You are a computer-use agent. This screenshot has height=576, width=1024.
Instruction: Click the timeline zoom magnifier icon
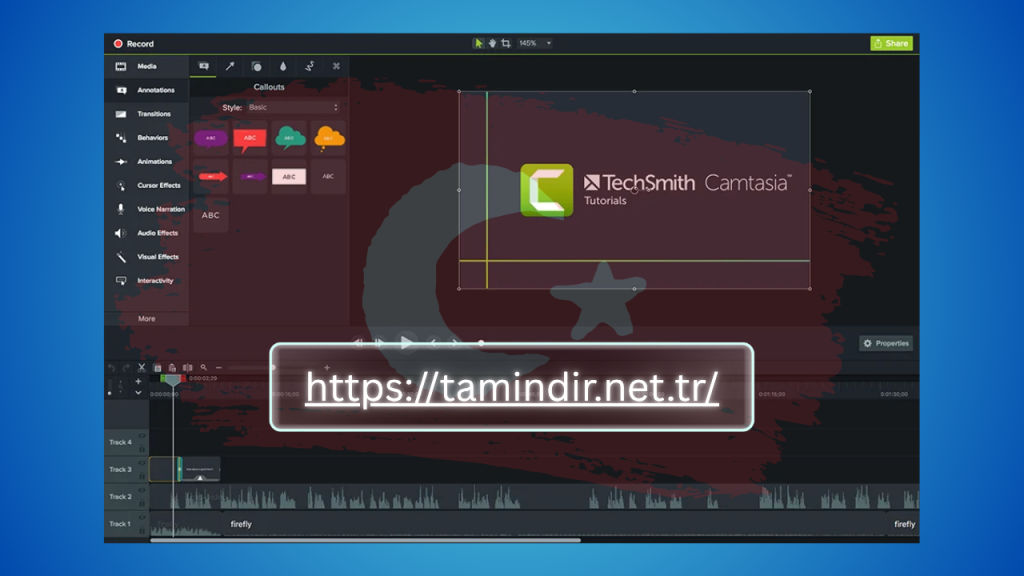[204, 368]
